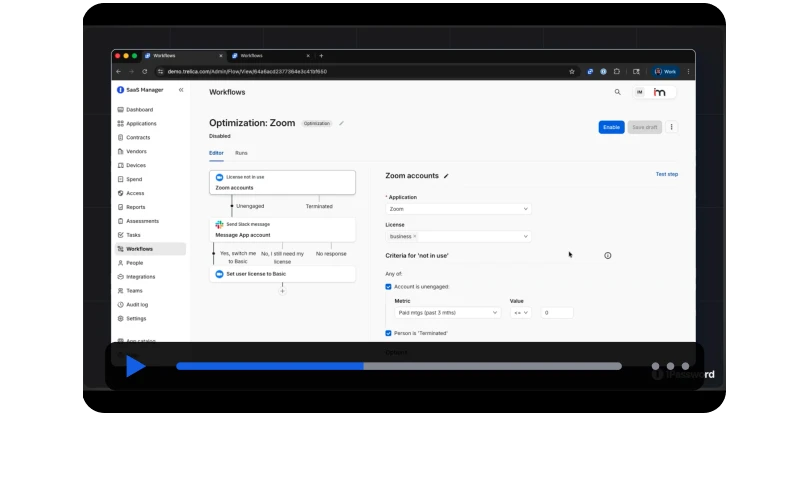
Task: Open the 1Password extension icon
Action: click(x=603, y=72)
